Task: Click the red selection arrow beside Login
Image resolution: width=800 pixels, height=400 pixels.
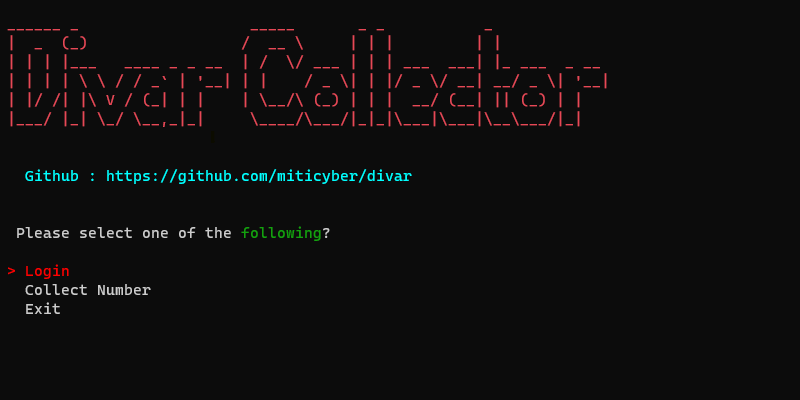Action: point(11,271)
